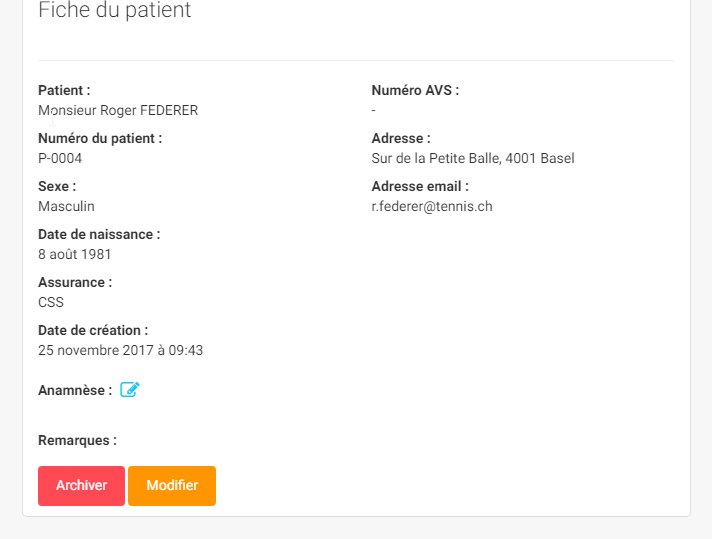This screenshot has height=539, width=712.
Task: Click the Remarques label
Action: point(77,440)
